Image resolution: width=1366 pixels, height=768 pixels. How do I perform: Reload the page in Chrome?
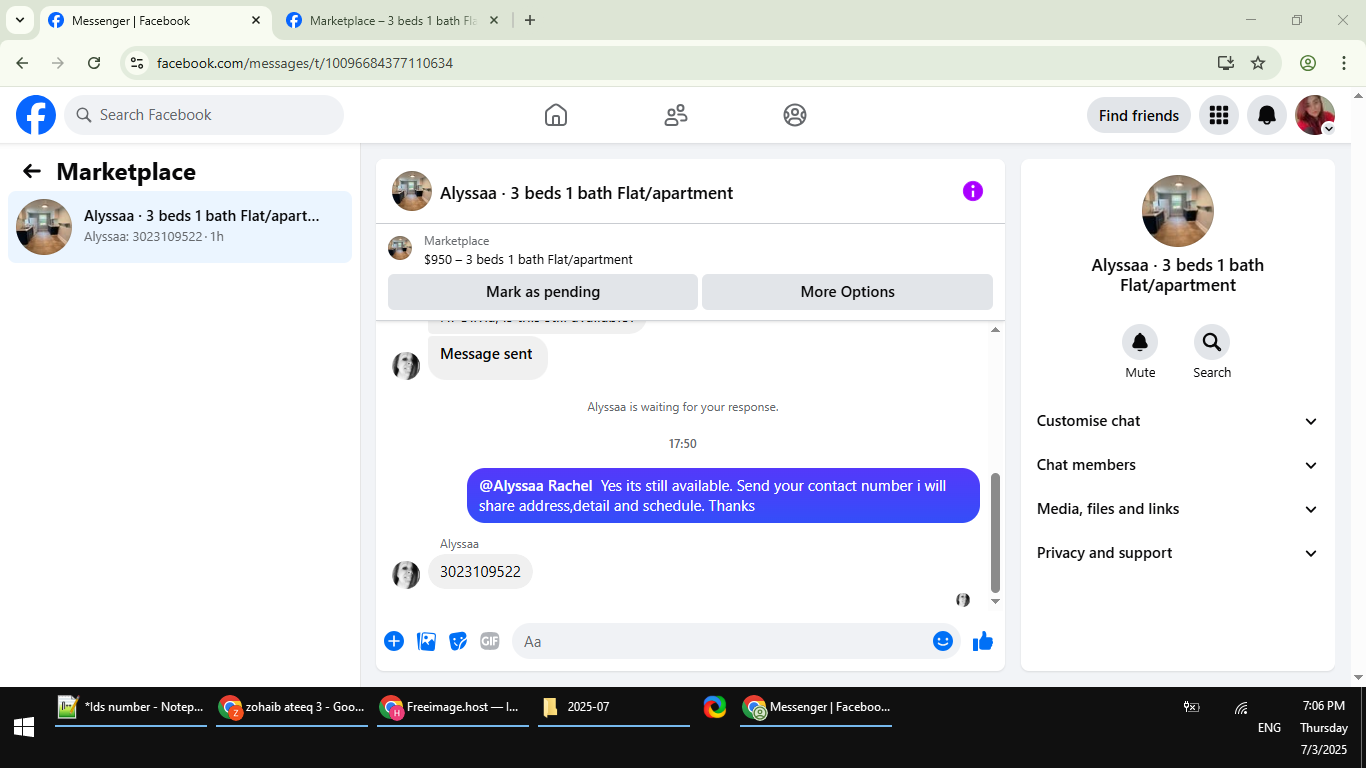pyautogui.click(x=94, y=63)
